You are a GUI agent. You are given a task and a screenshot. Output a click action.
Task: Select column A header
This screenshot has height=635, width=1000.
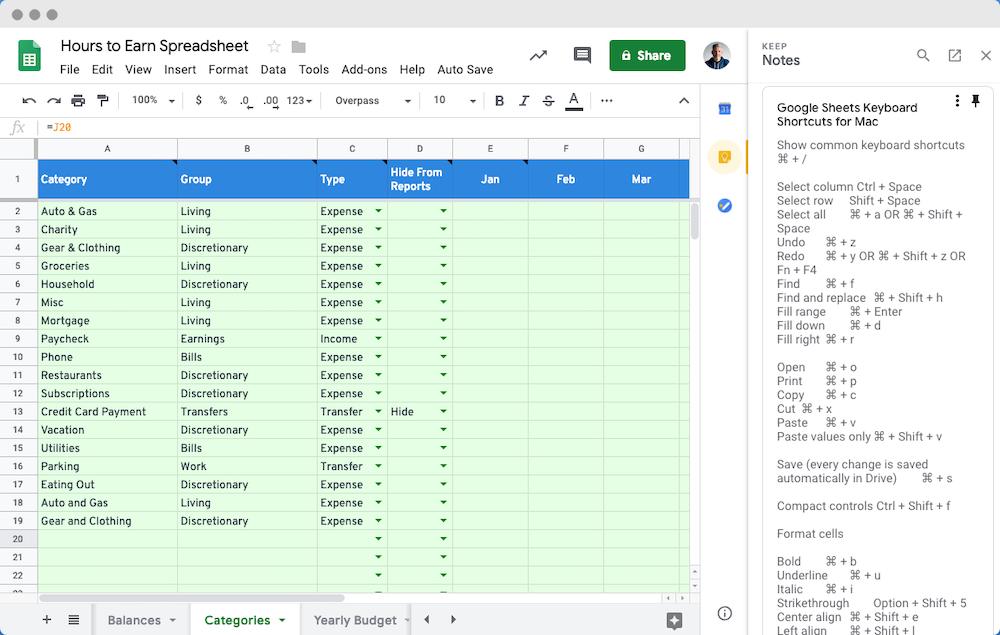pos(107,149)
